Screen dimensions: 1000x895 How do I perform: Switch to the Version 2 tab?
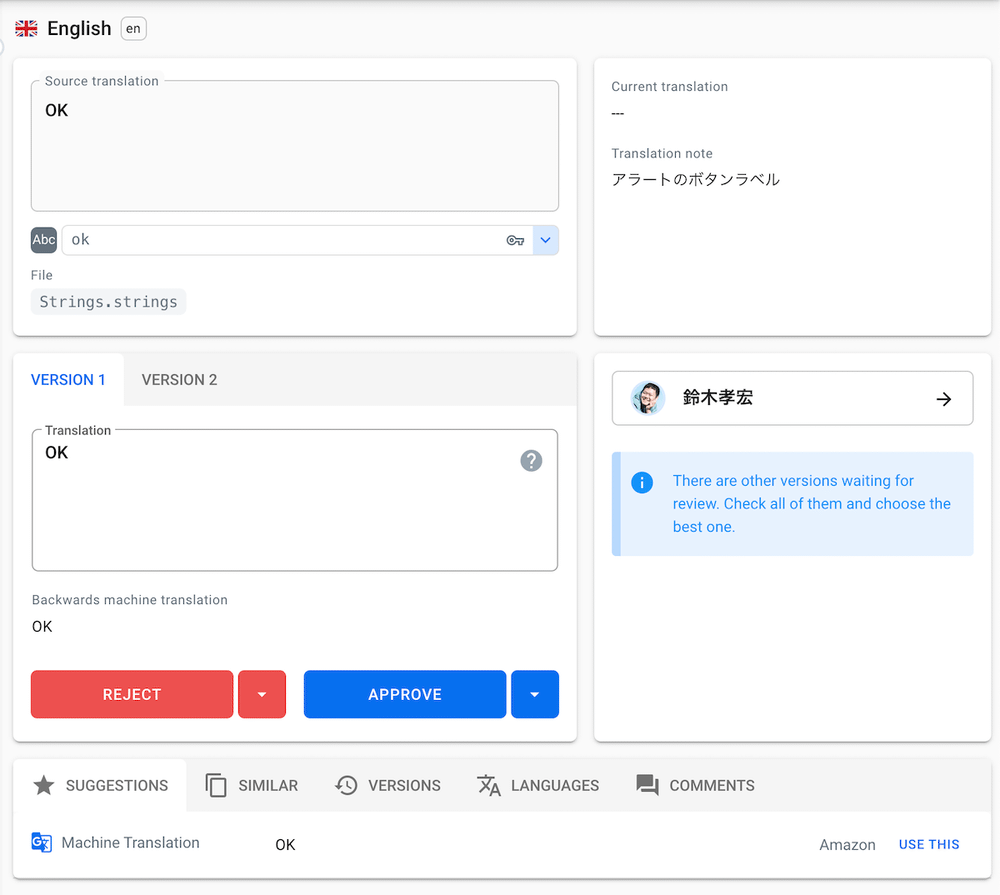click(179, 380)
